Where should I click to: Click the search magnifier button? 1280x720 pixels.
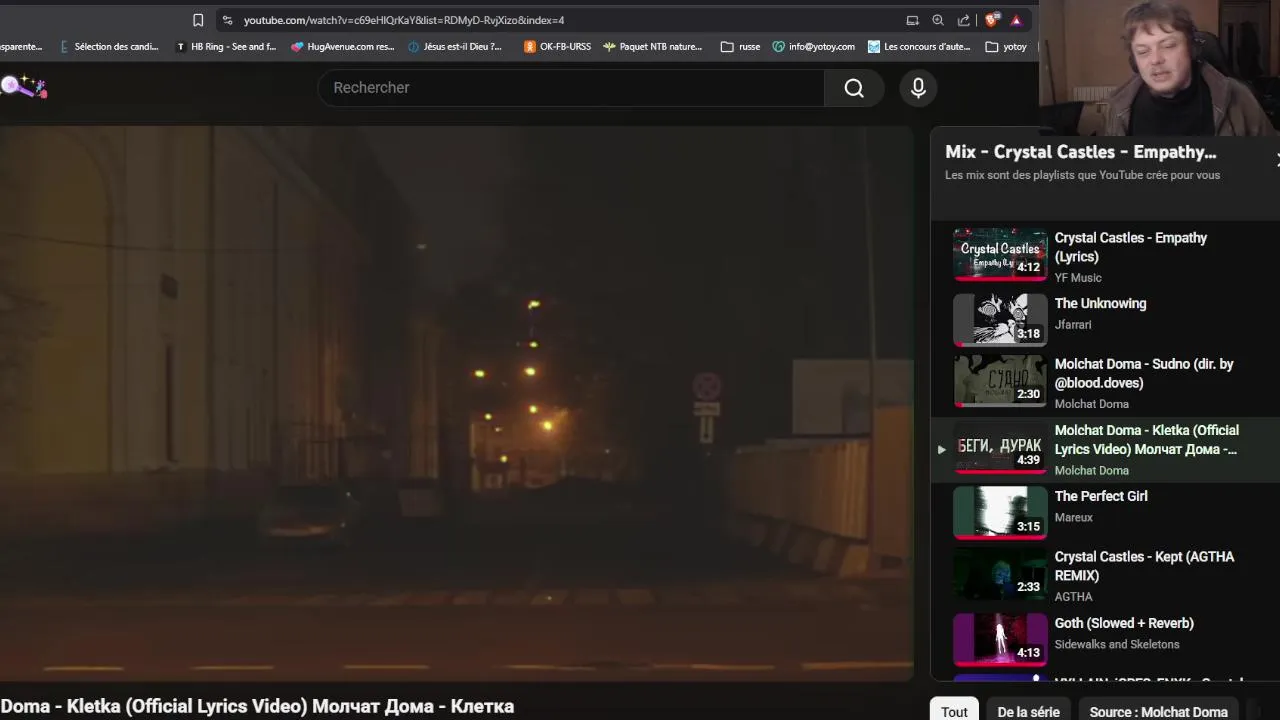[x=854, y=88]
